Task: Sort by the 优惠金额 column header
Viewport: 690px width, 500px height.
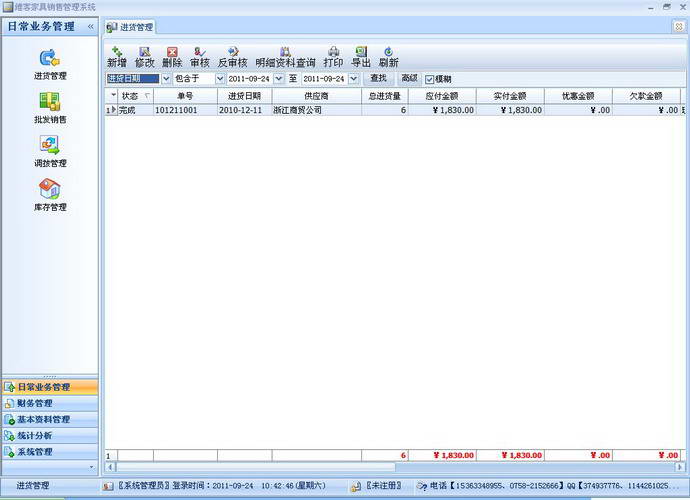Action: 578,96
